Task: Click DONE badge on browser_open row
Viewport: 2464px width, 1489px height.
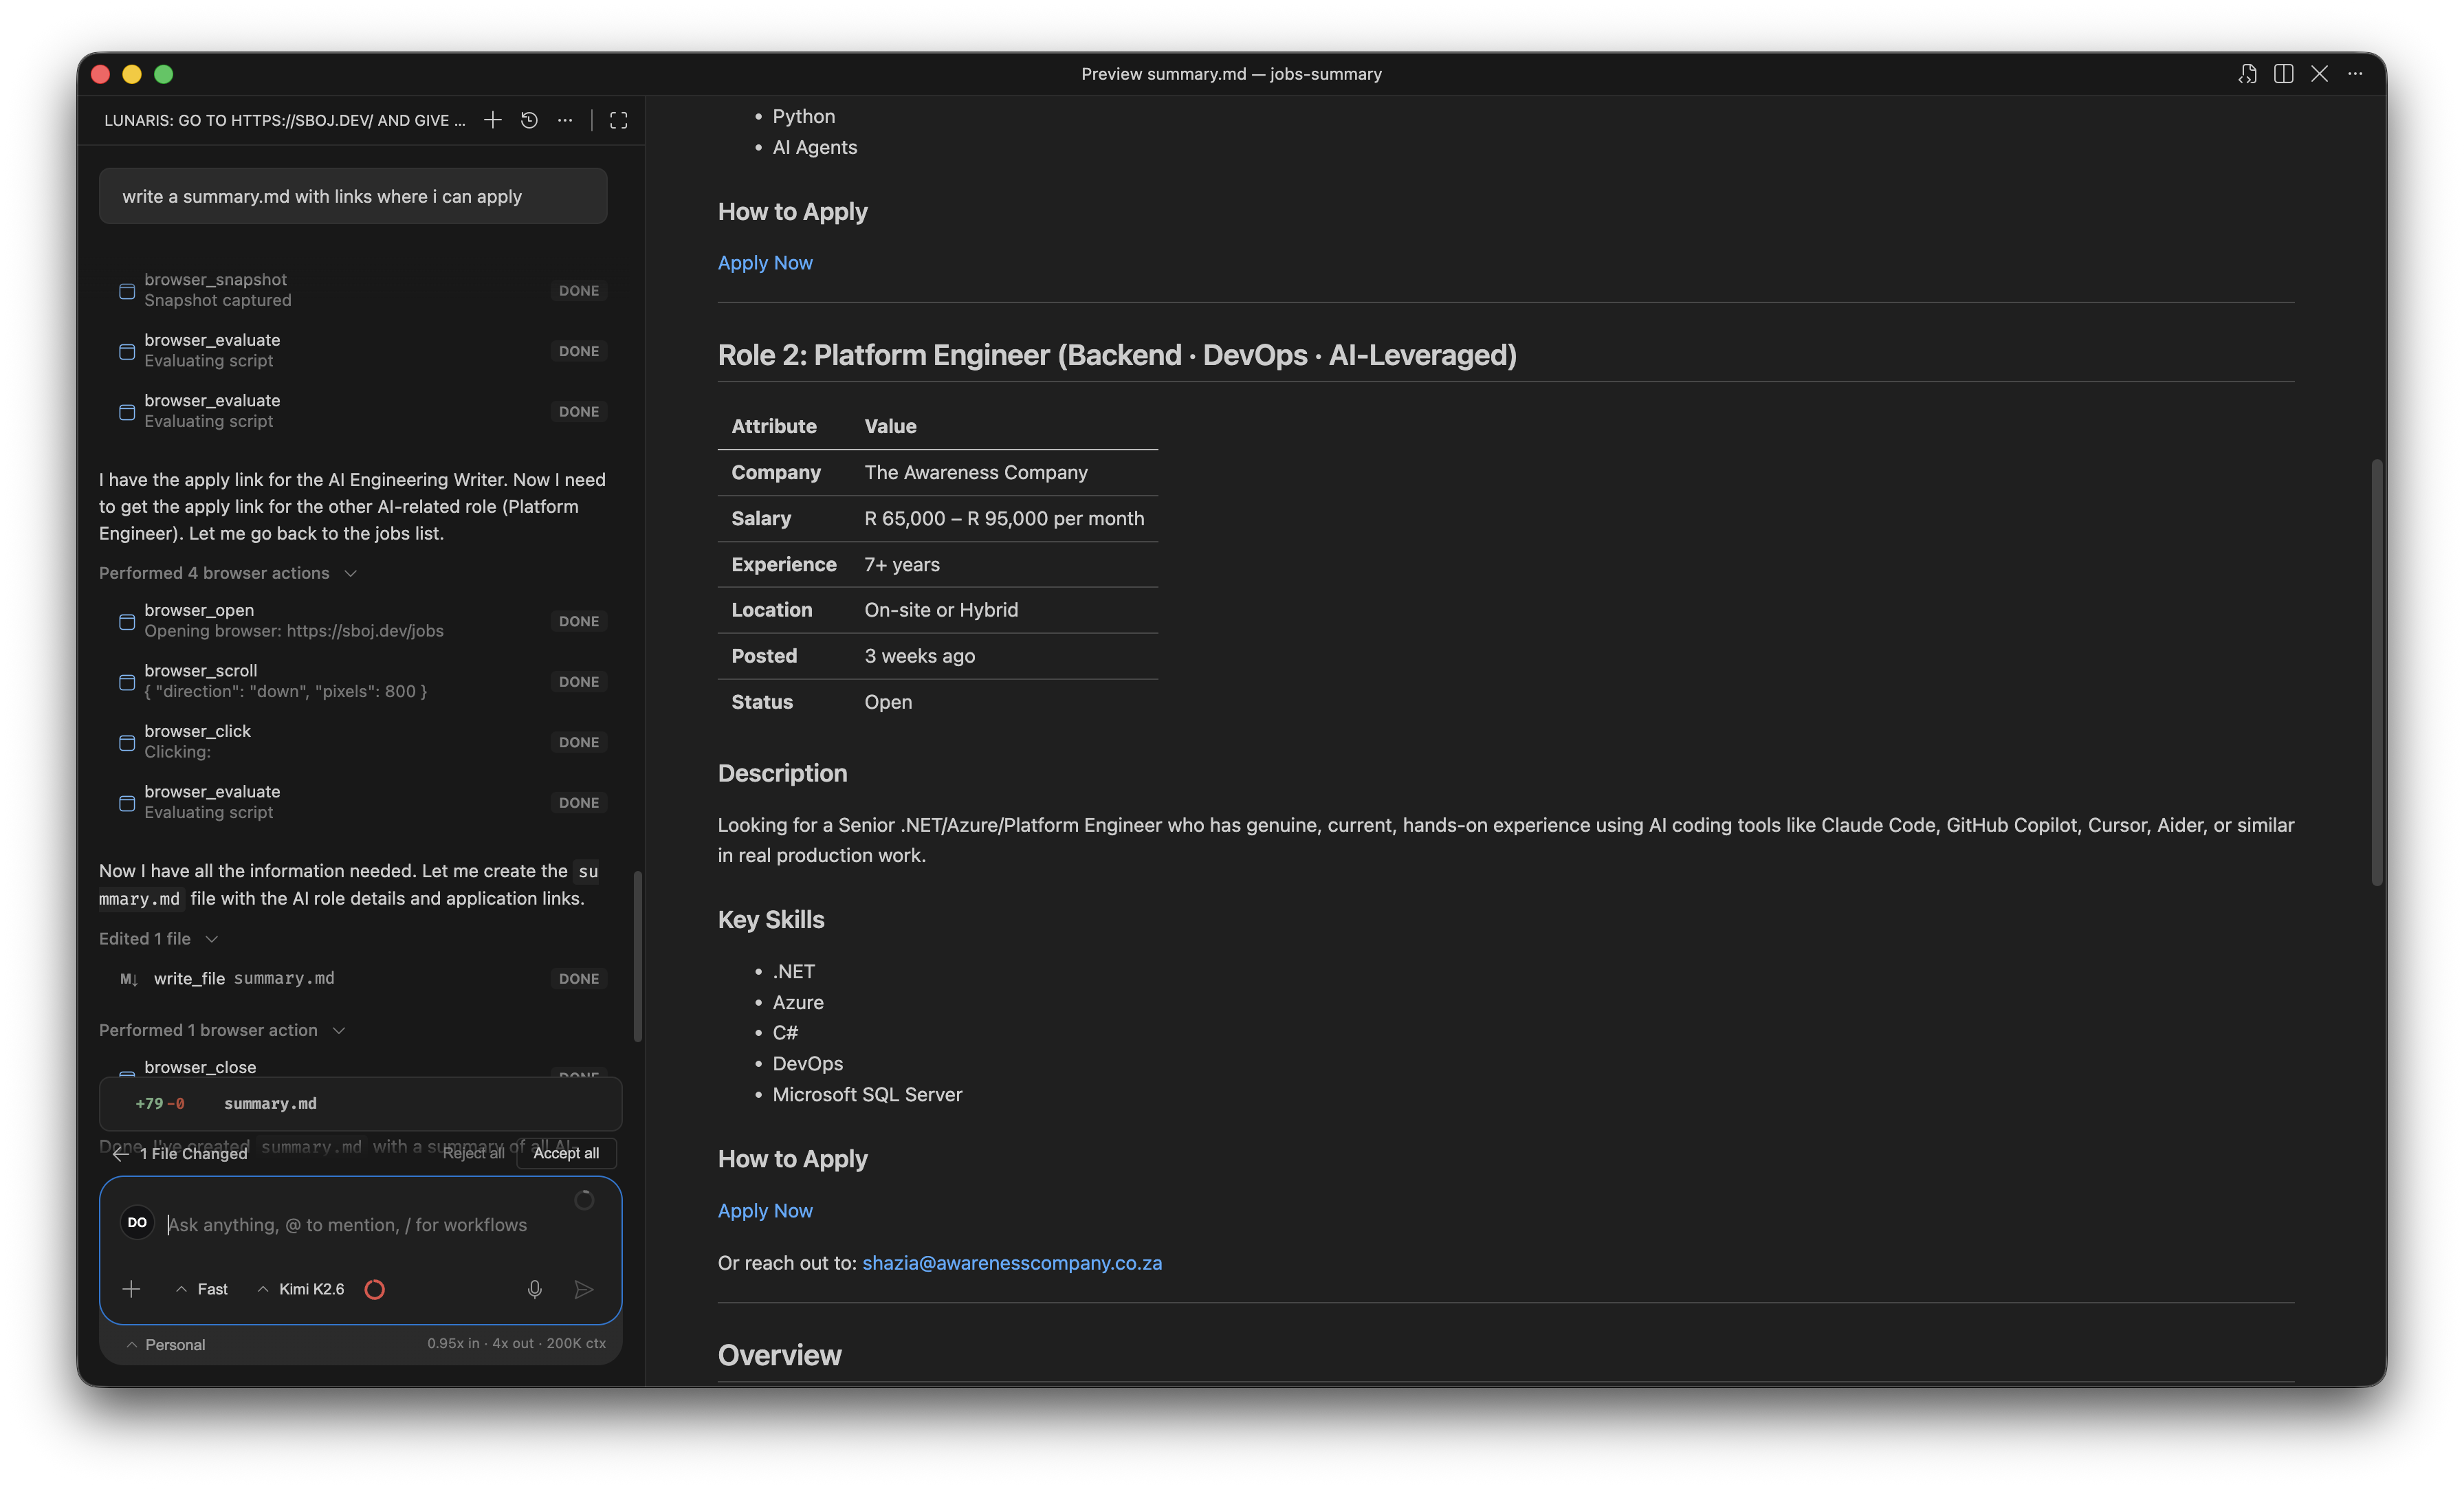Action: [579, 621]
